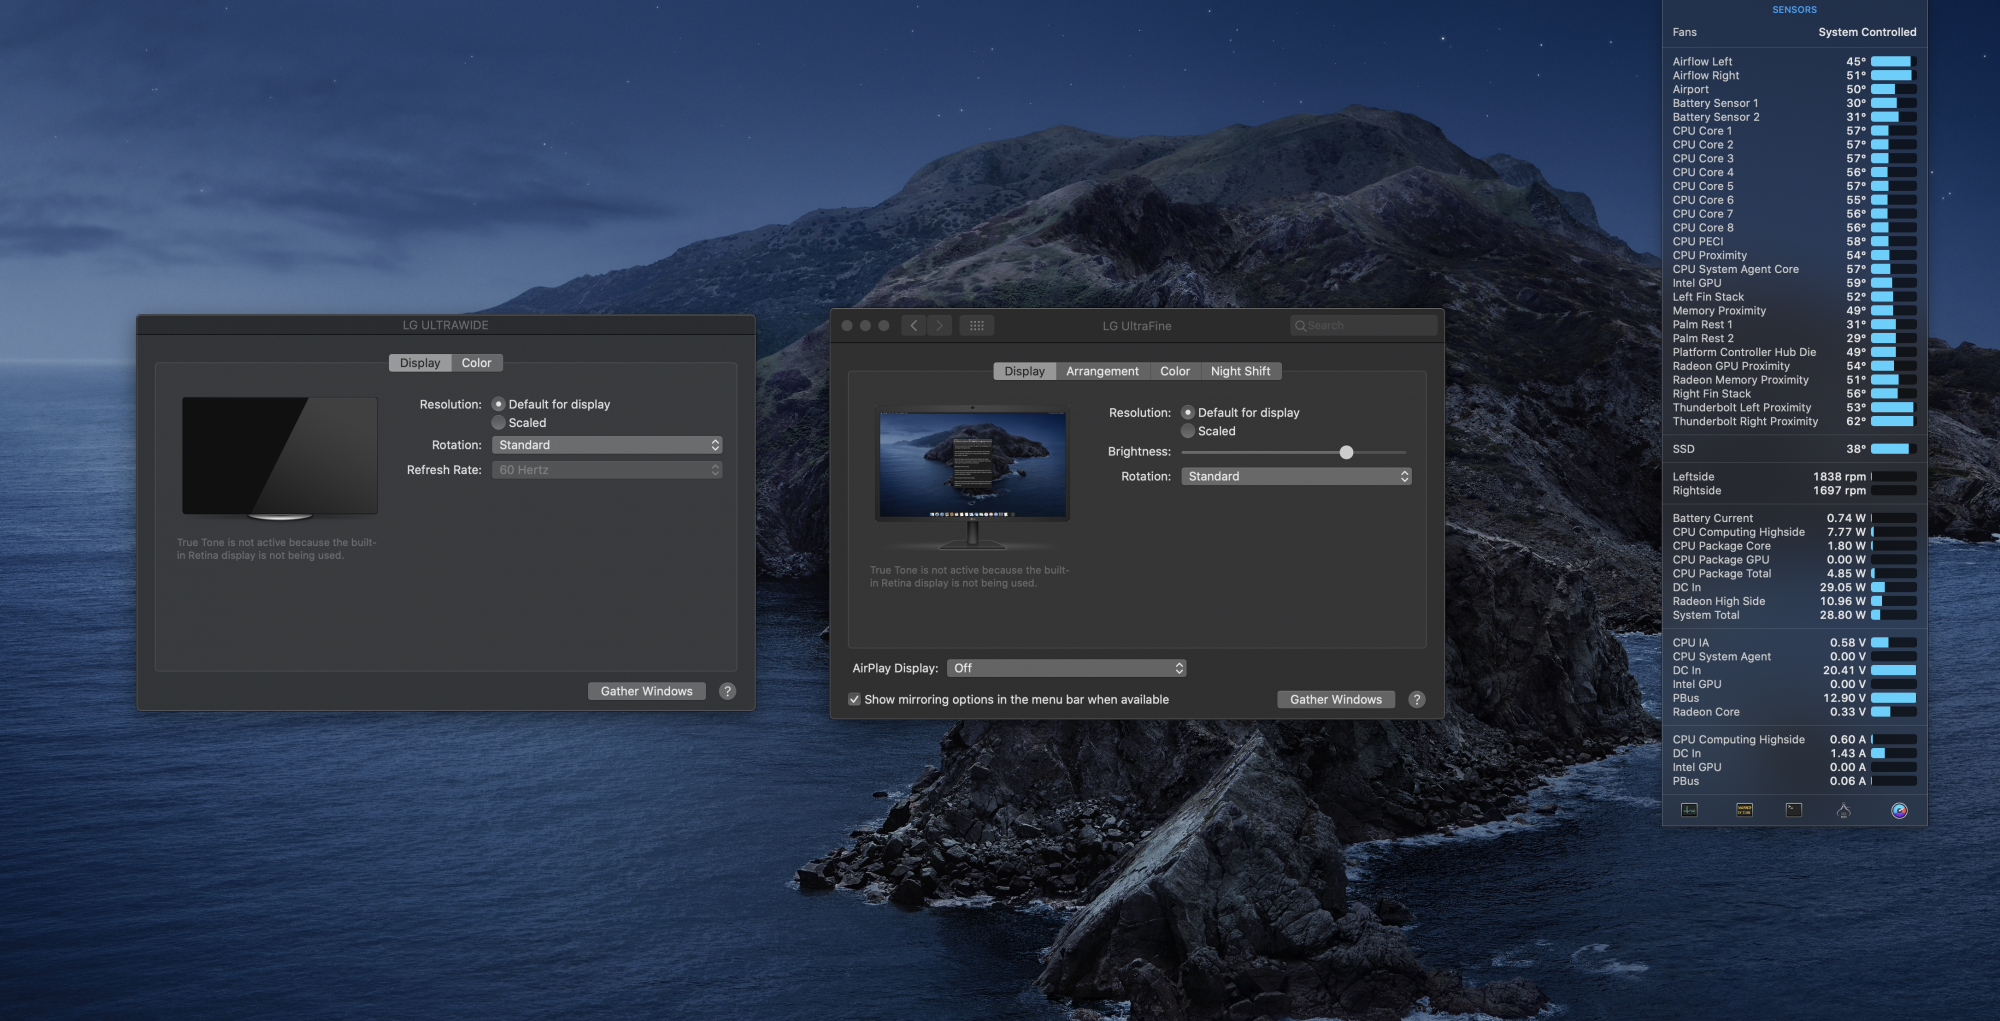The width and height of the screenshot is (2000, 1021).
Task: Click Gather Windows in LG ULTRAWIDE window
Action: coord(646,691)
